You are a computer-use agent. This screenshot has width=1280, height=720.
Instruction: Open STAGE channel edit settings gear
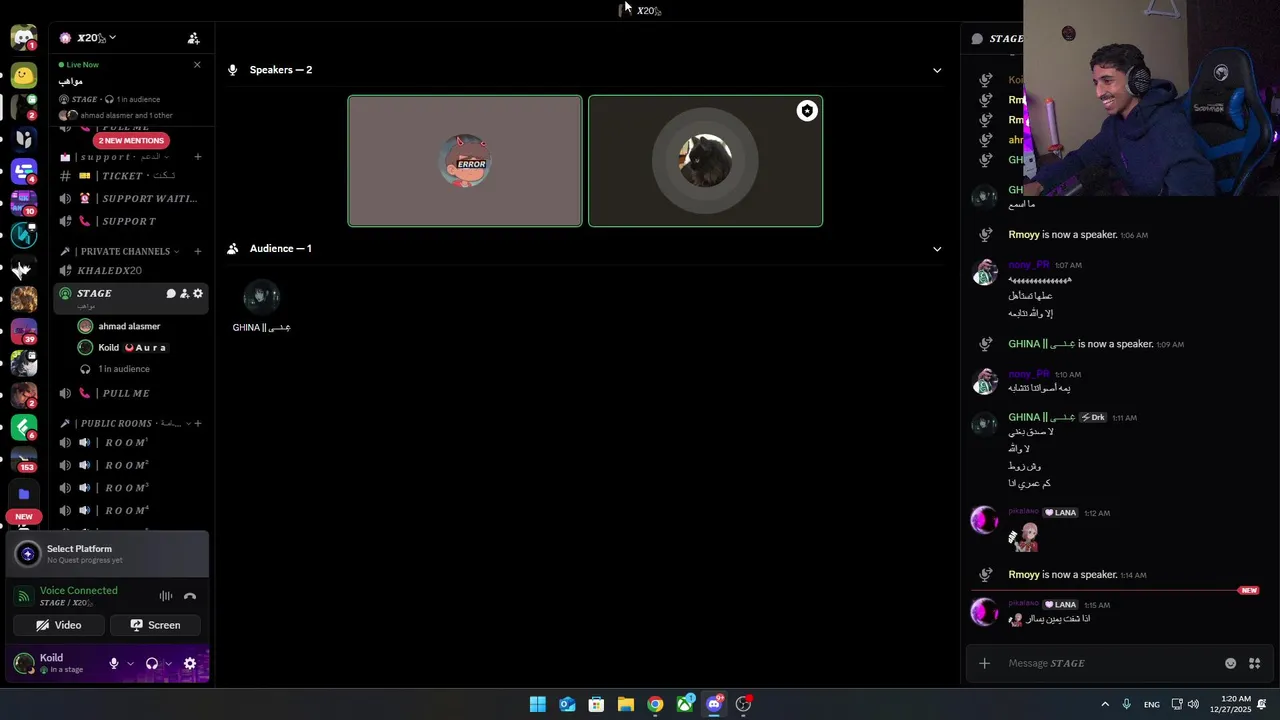pos(198,294)
